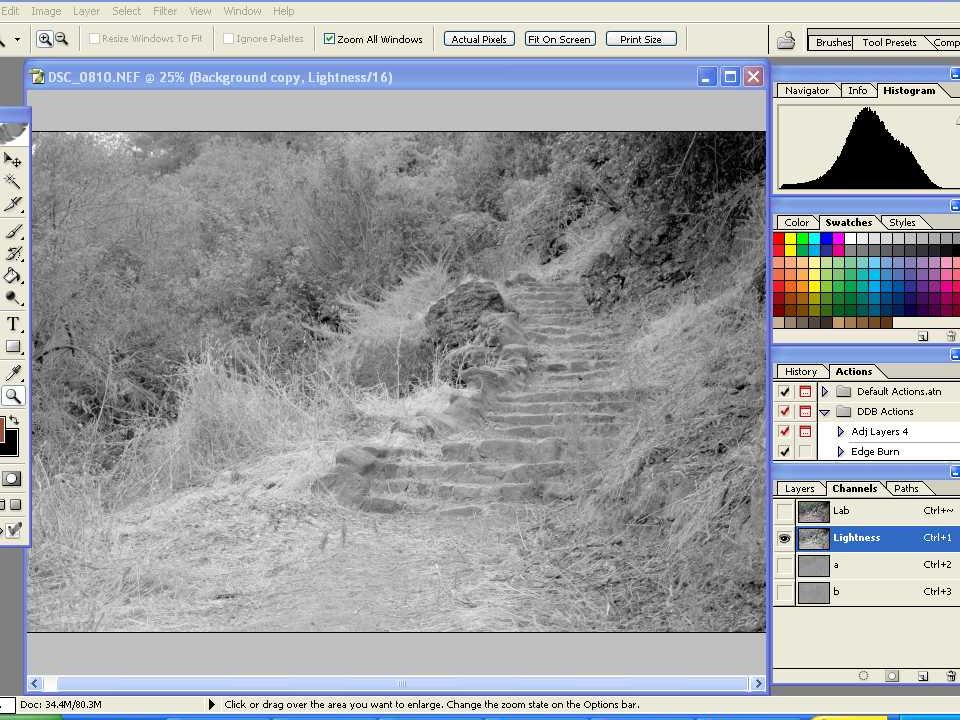Open the Color tab
This screenshot has width=960, height=720.
point(797,223)
